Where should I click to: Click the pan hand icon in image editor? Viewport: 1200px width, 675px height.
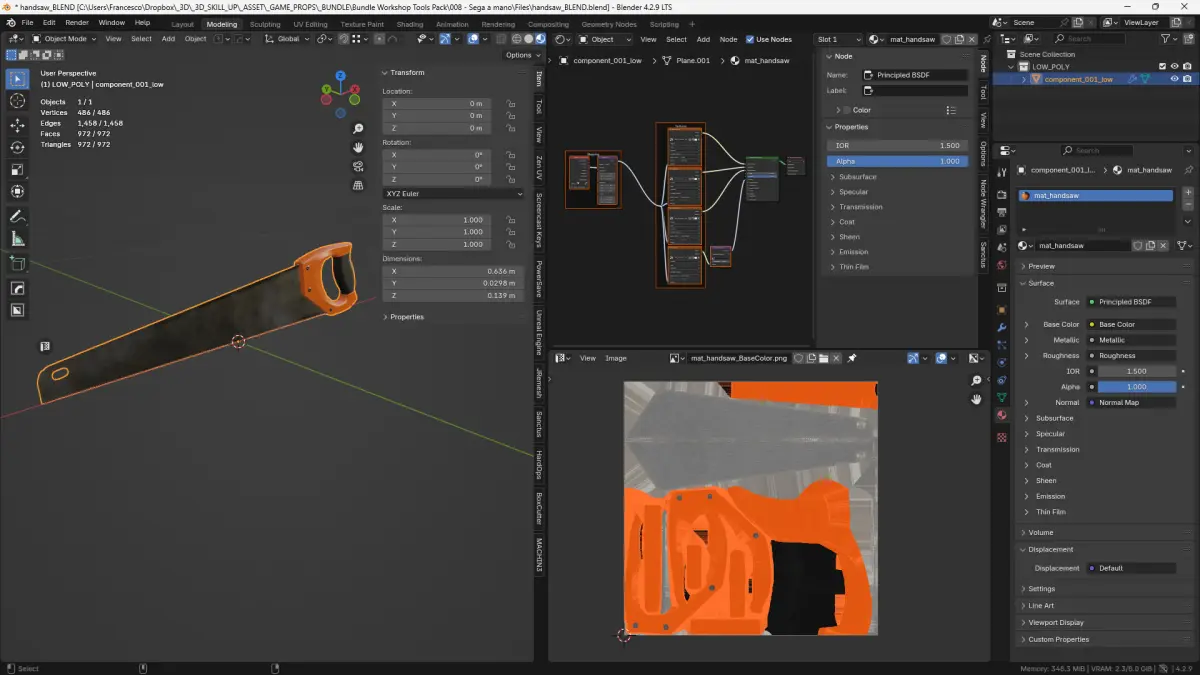click(977, 400)
